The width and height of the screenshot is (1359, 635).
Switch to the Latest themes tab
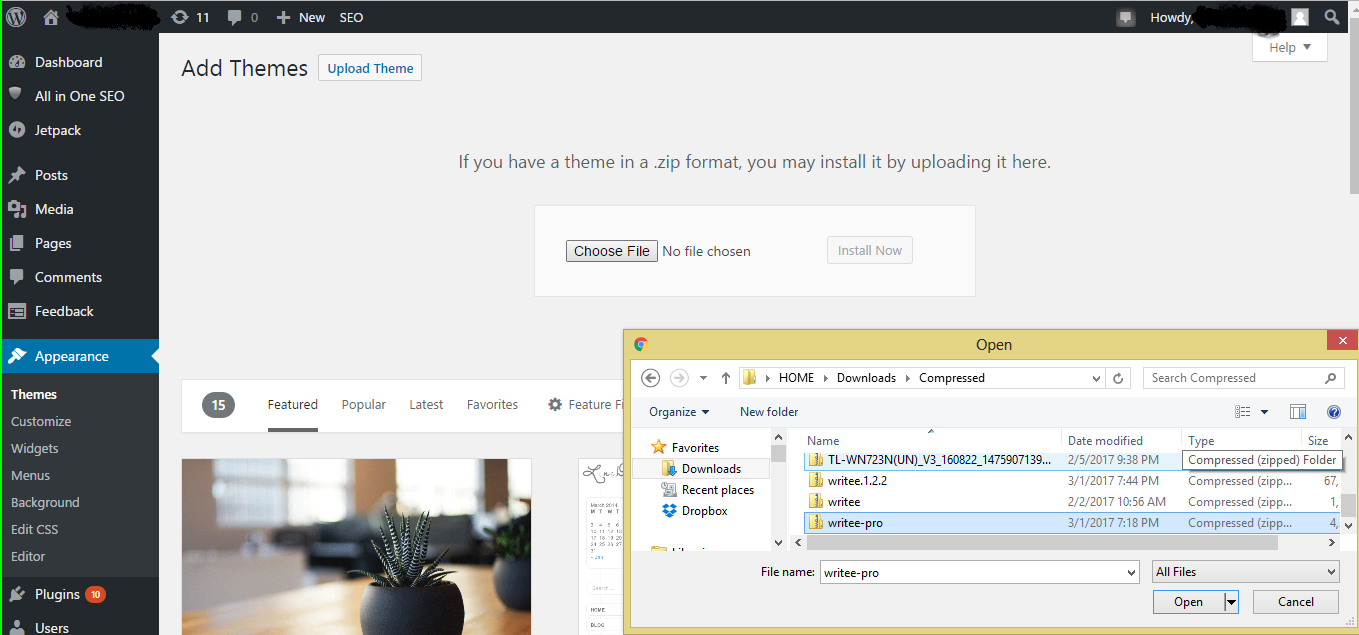pyautogui.click(x=426, y=405)
